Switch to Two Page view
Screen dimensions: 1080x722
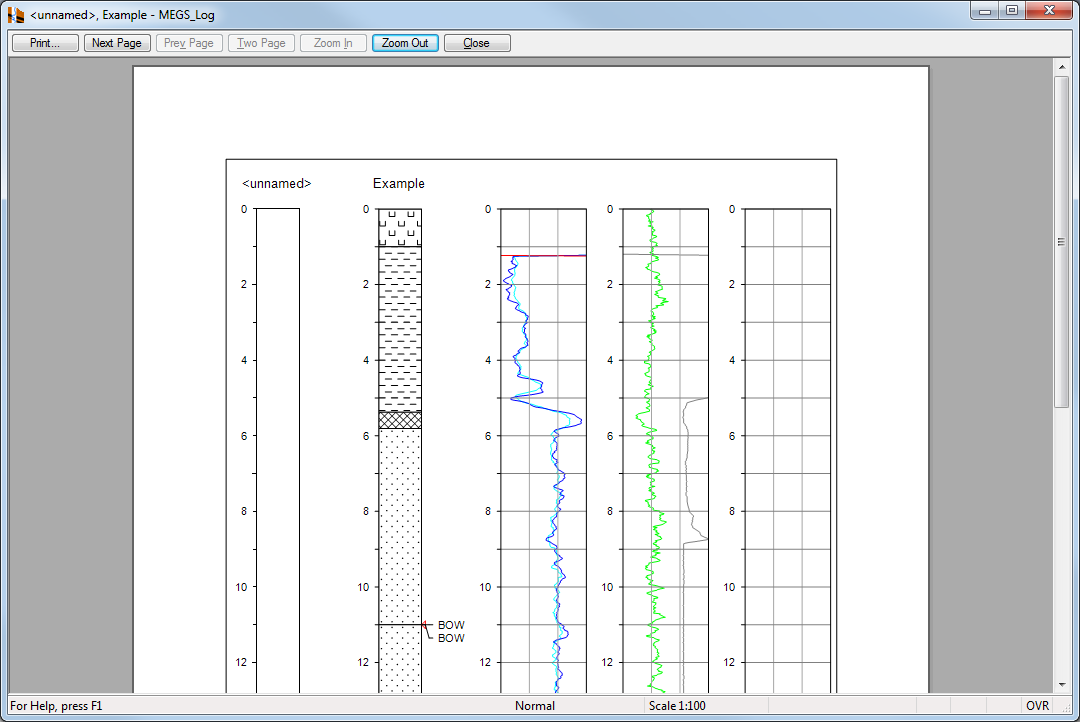(261, 43)
